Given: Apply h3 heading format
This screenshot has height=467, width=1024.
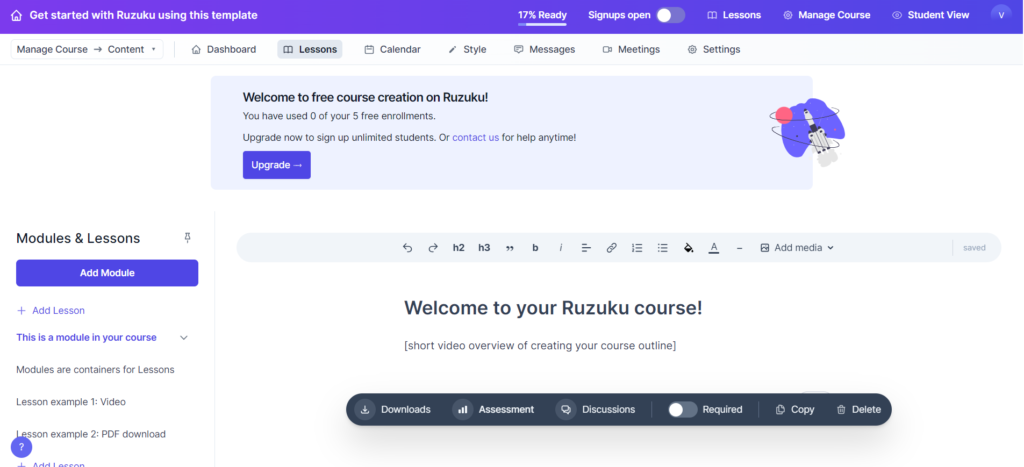Looking at the screenshot, I should pos(484,248).
